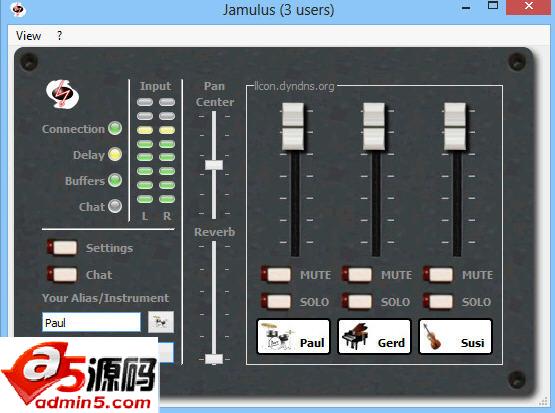Screen dimensions: 555x413
Task: Click Paul's drum kit icon
Action: [x=278, y=336]
